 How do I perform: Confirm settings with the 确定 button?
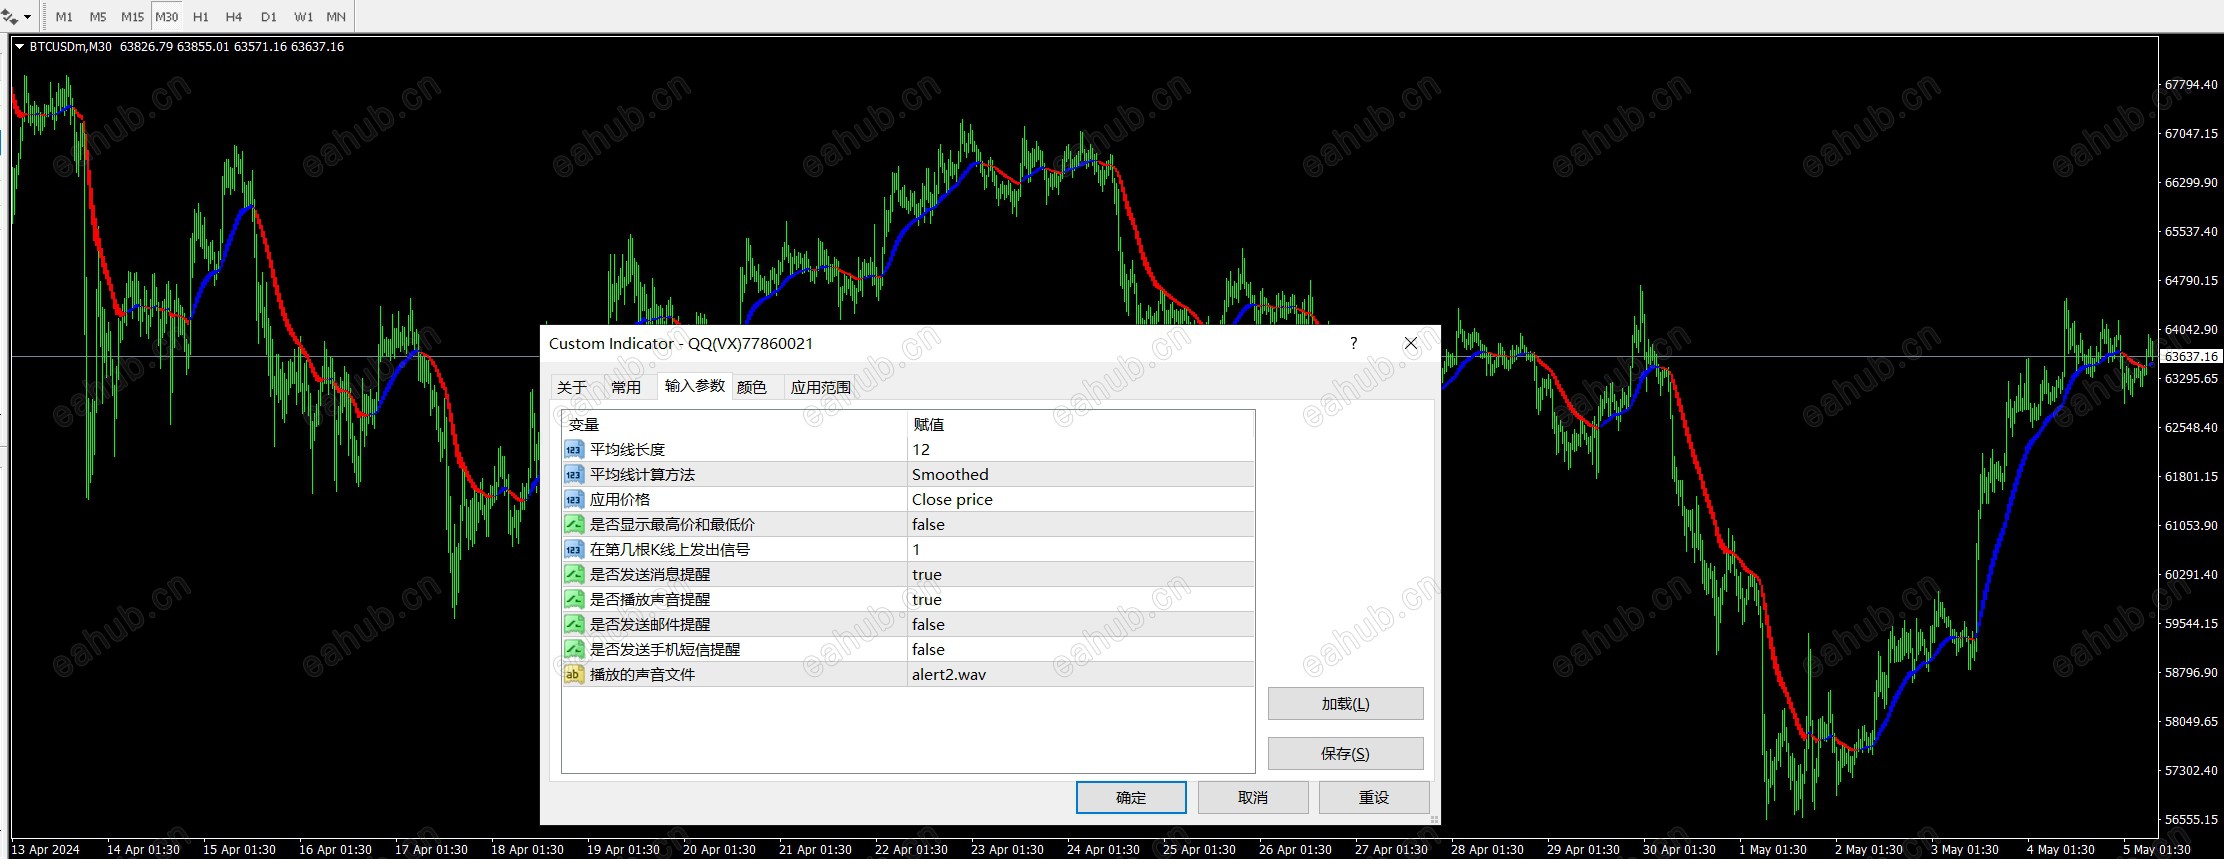(1131, 798)
